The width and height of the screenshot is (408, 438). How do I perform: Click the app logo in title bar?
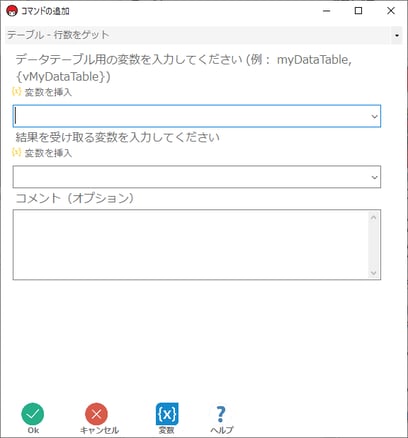click(12, 11)
